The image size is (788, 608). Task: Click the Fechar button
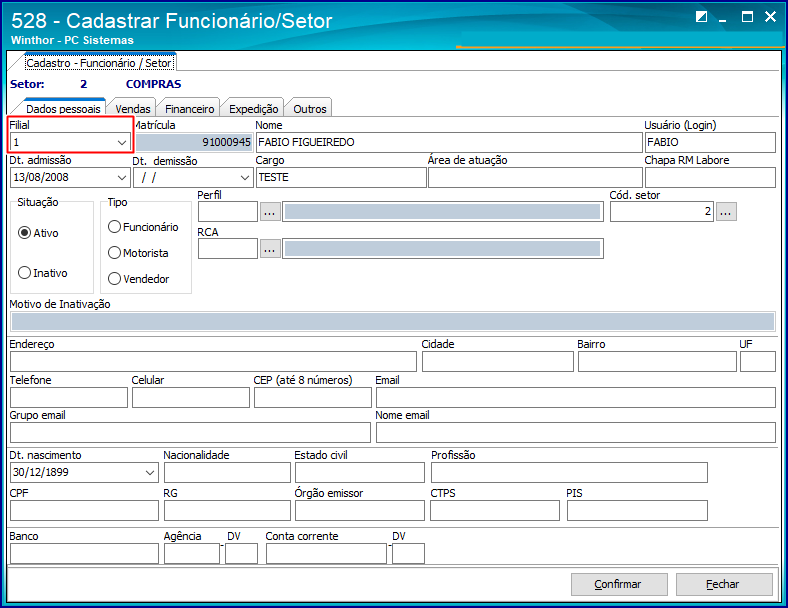[724, 584]
